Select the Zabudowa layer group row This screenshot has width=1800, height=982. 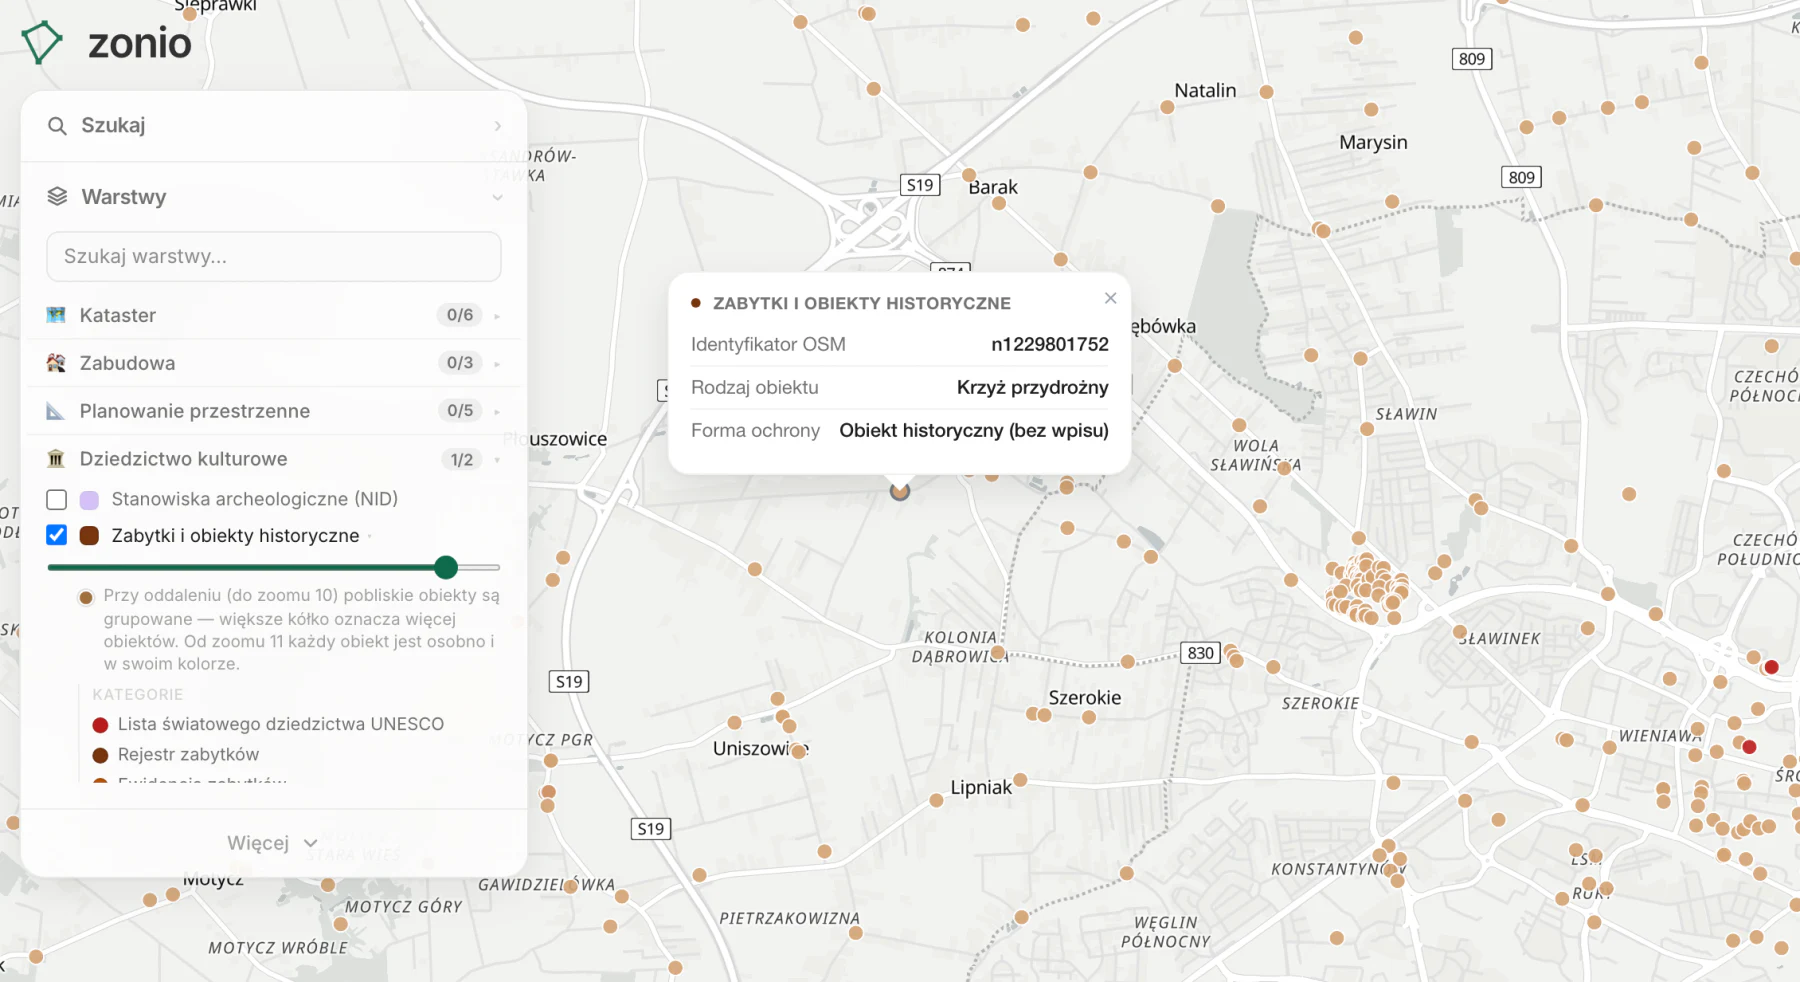tap(273, 363)
